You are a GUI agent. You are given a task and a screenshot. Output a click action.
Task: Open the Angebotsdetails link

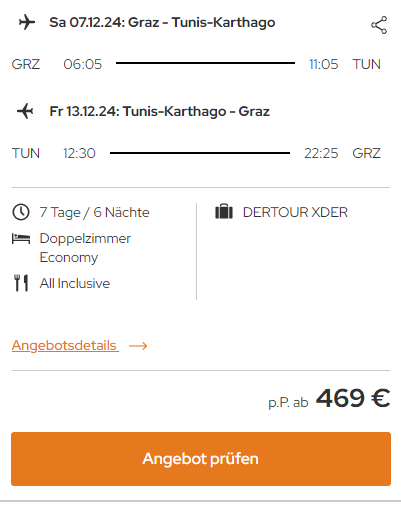click(x=65, y=346)
